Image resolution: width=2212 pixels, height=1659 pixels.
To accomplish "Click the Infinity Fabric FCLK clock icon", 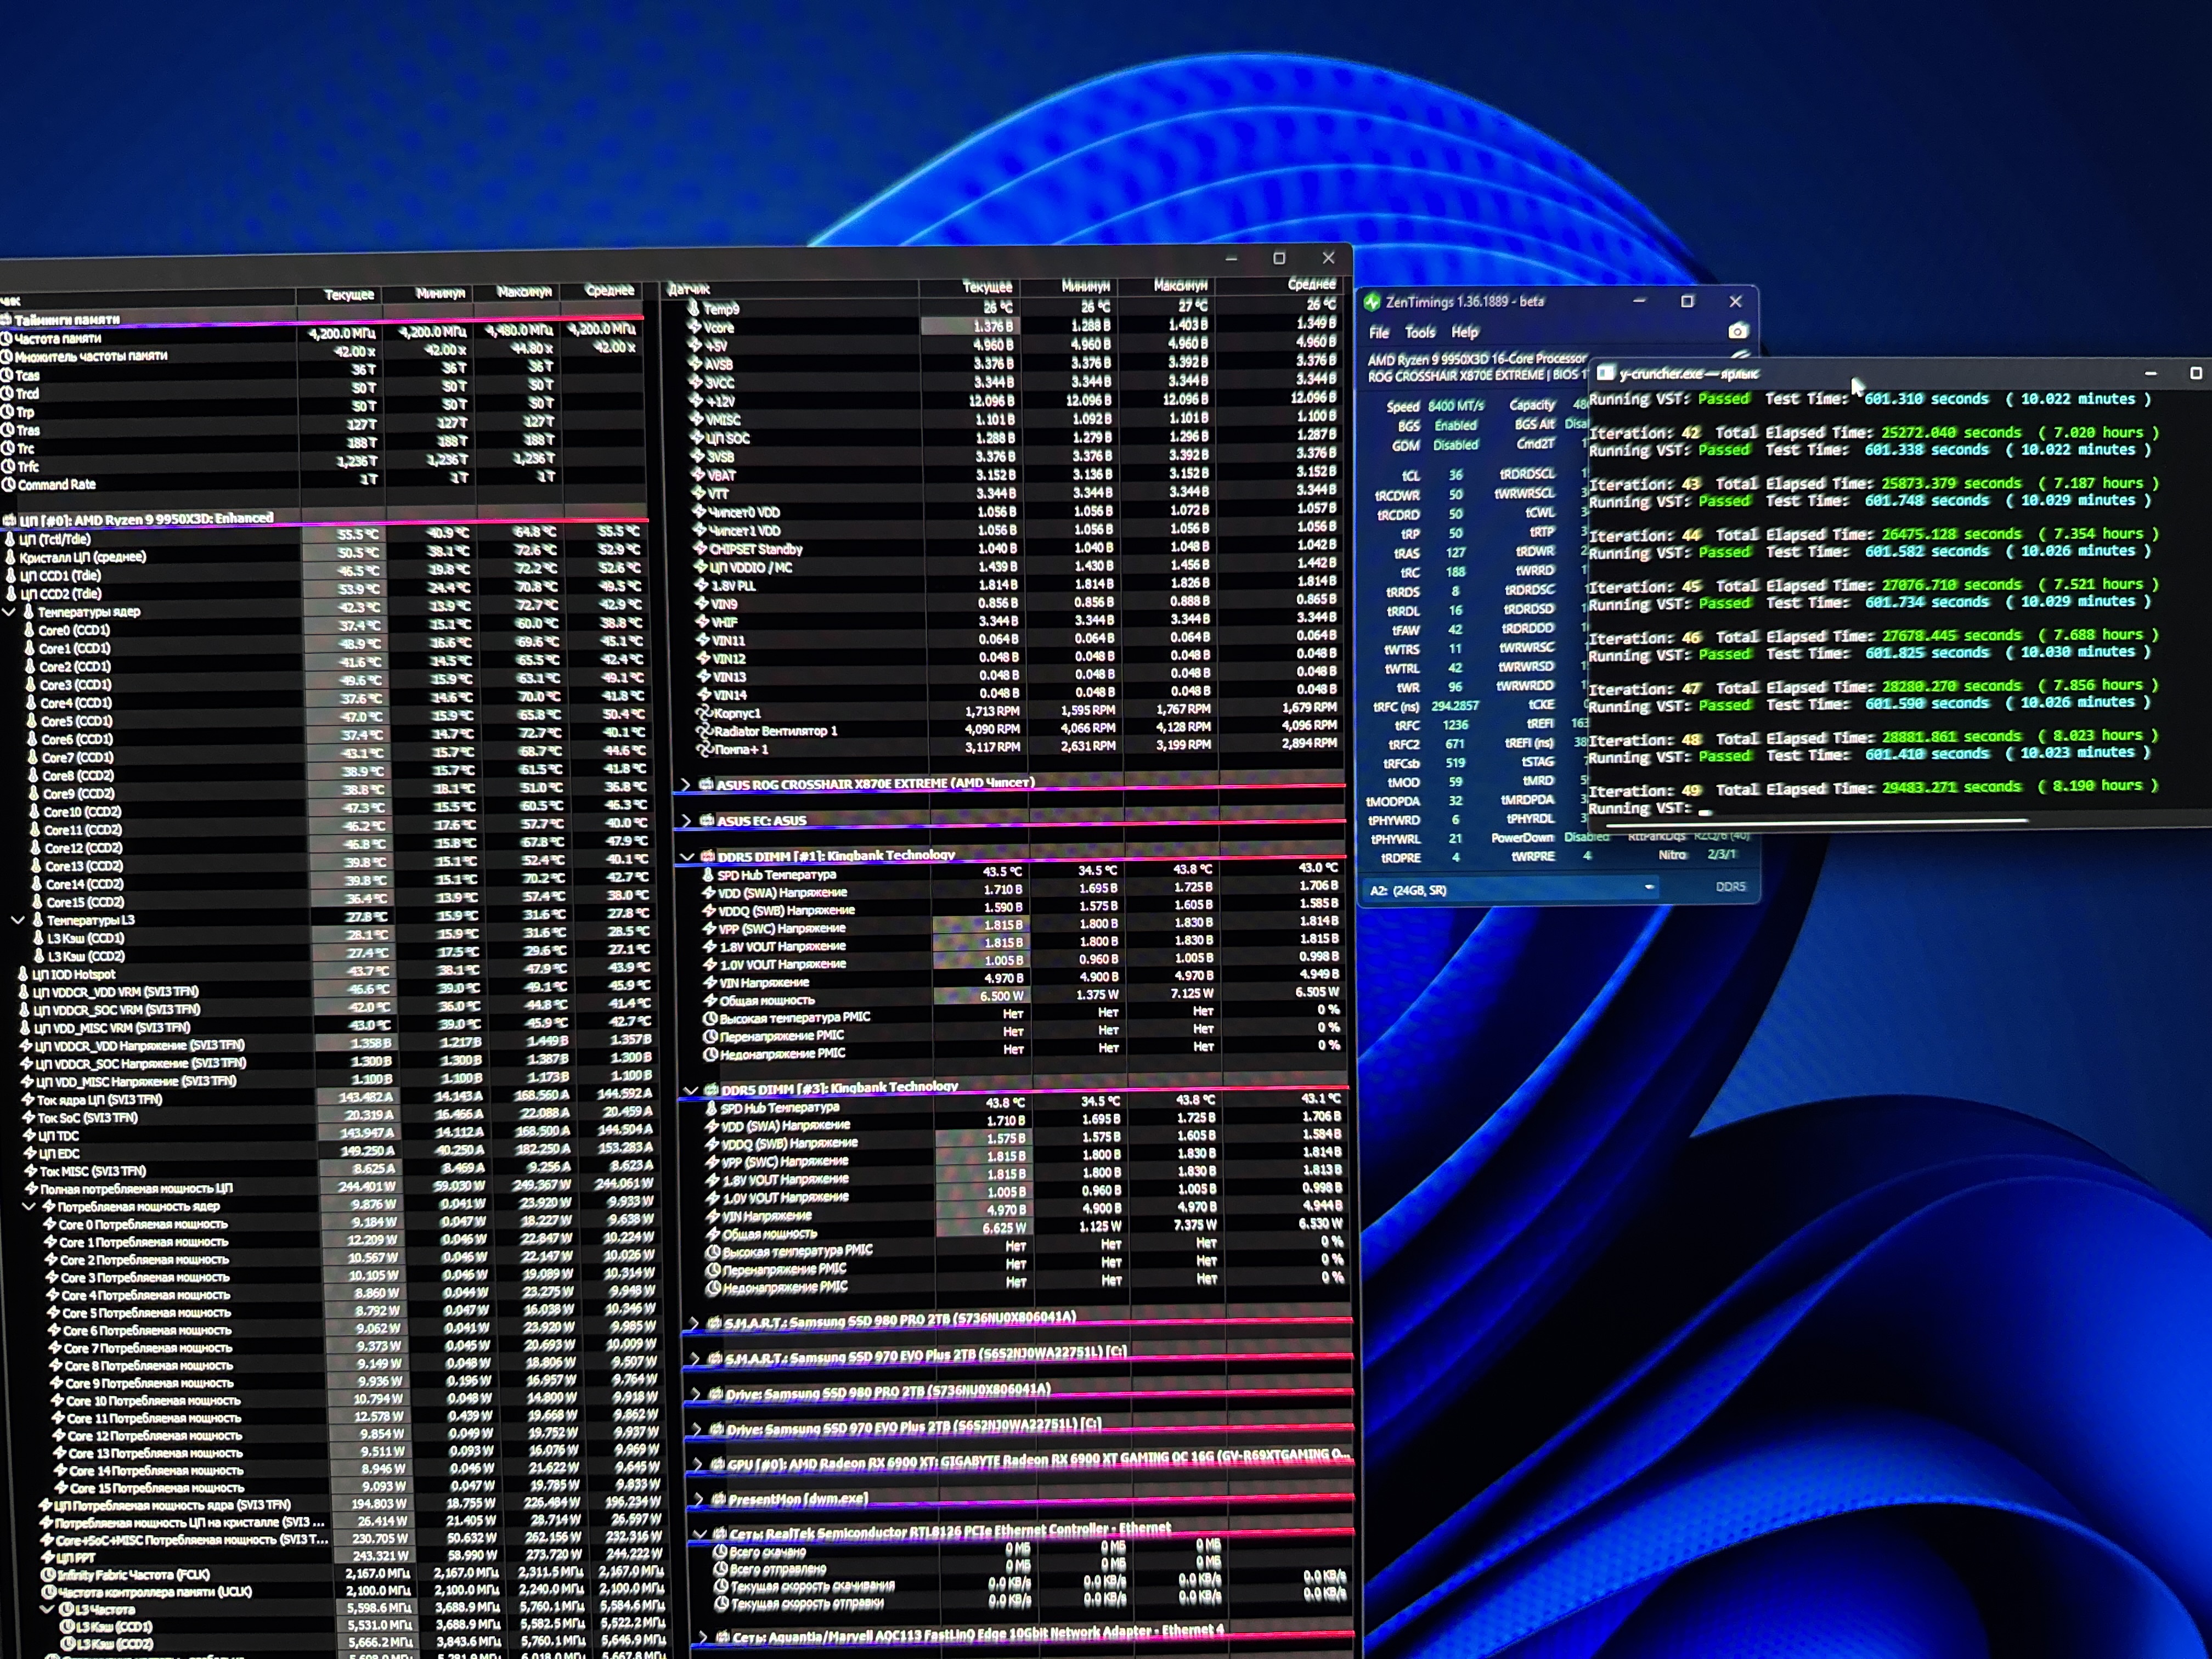I will pos(47,1575).
